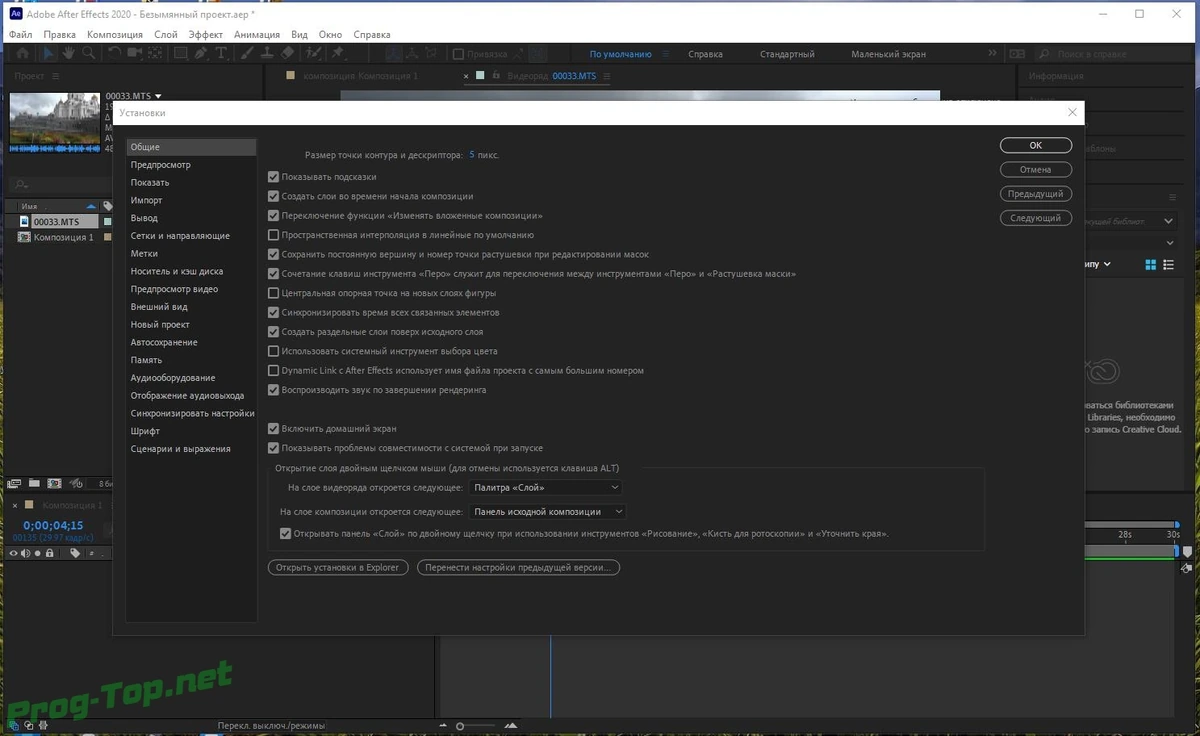The height and width of the screenshot is (736, 1200).
Task: Click the "Отмена" cancel button
Action: pos(1036,169)
